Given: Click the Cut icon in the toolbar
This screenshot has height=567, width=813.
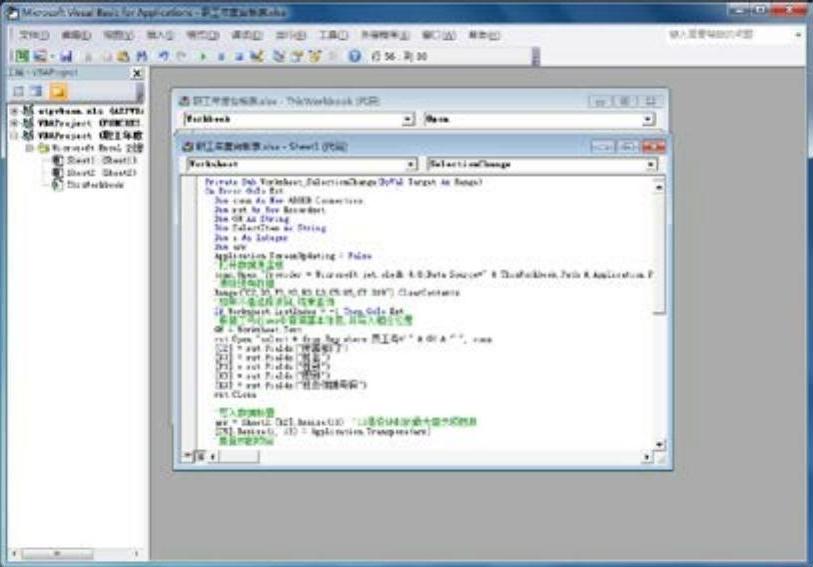Looking at the screenshot, I should pyautogui.click(x=88, y=56).
